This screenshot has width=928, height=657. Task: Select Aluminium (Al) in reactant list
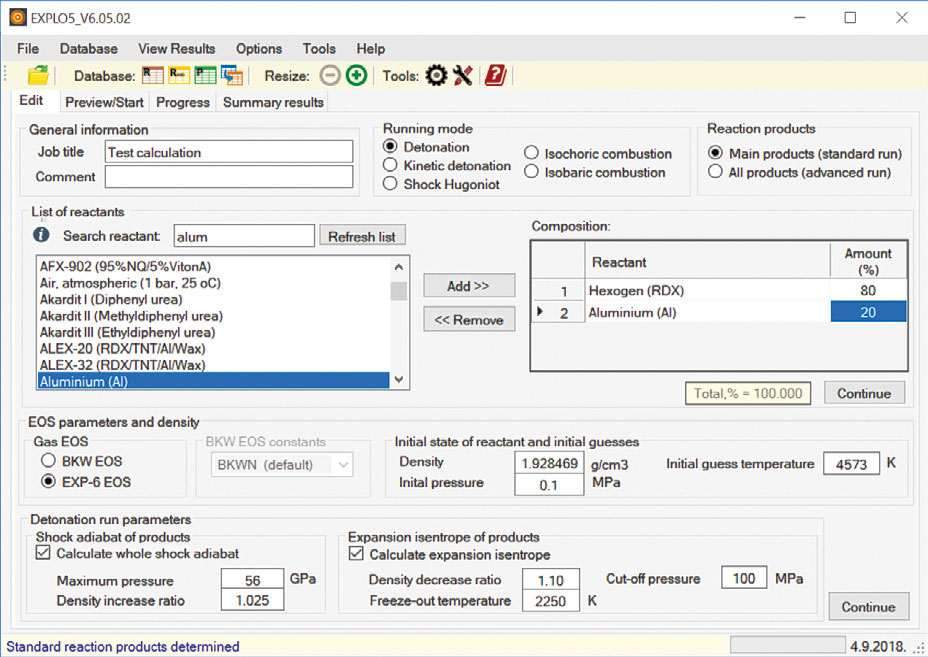[213, 381]
